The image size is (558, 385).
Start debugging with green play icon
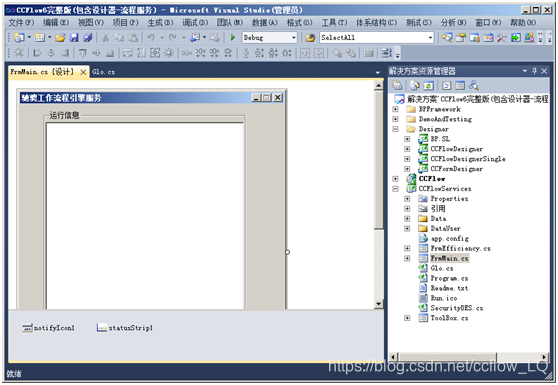pyautogui.click(x=233, y=37)
